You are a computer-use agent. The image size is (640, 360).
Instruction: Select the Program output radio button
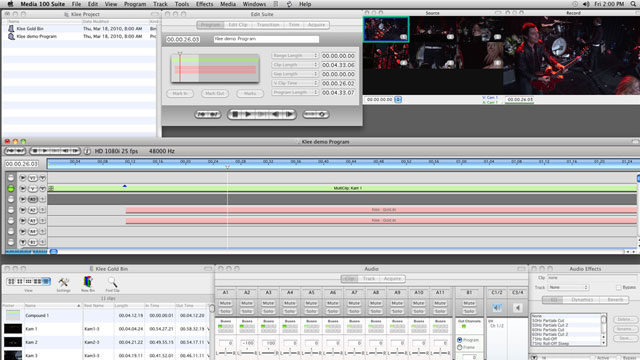[x=460, y=340]
